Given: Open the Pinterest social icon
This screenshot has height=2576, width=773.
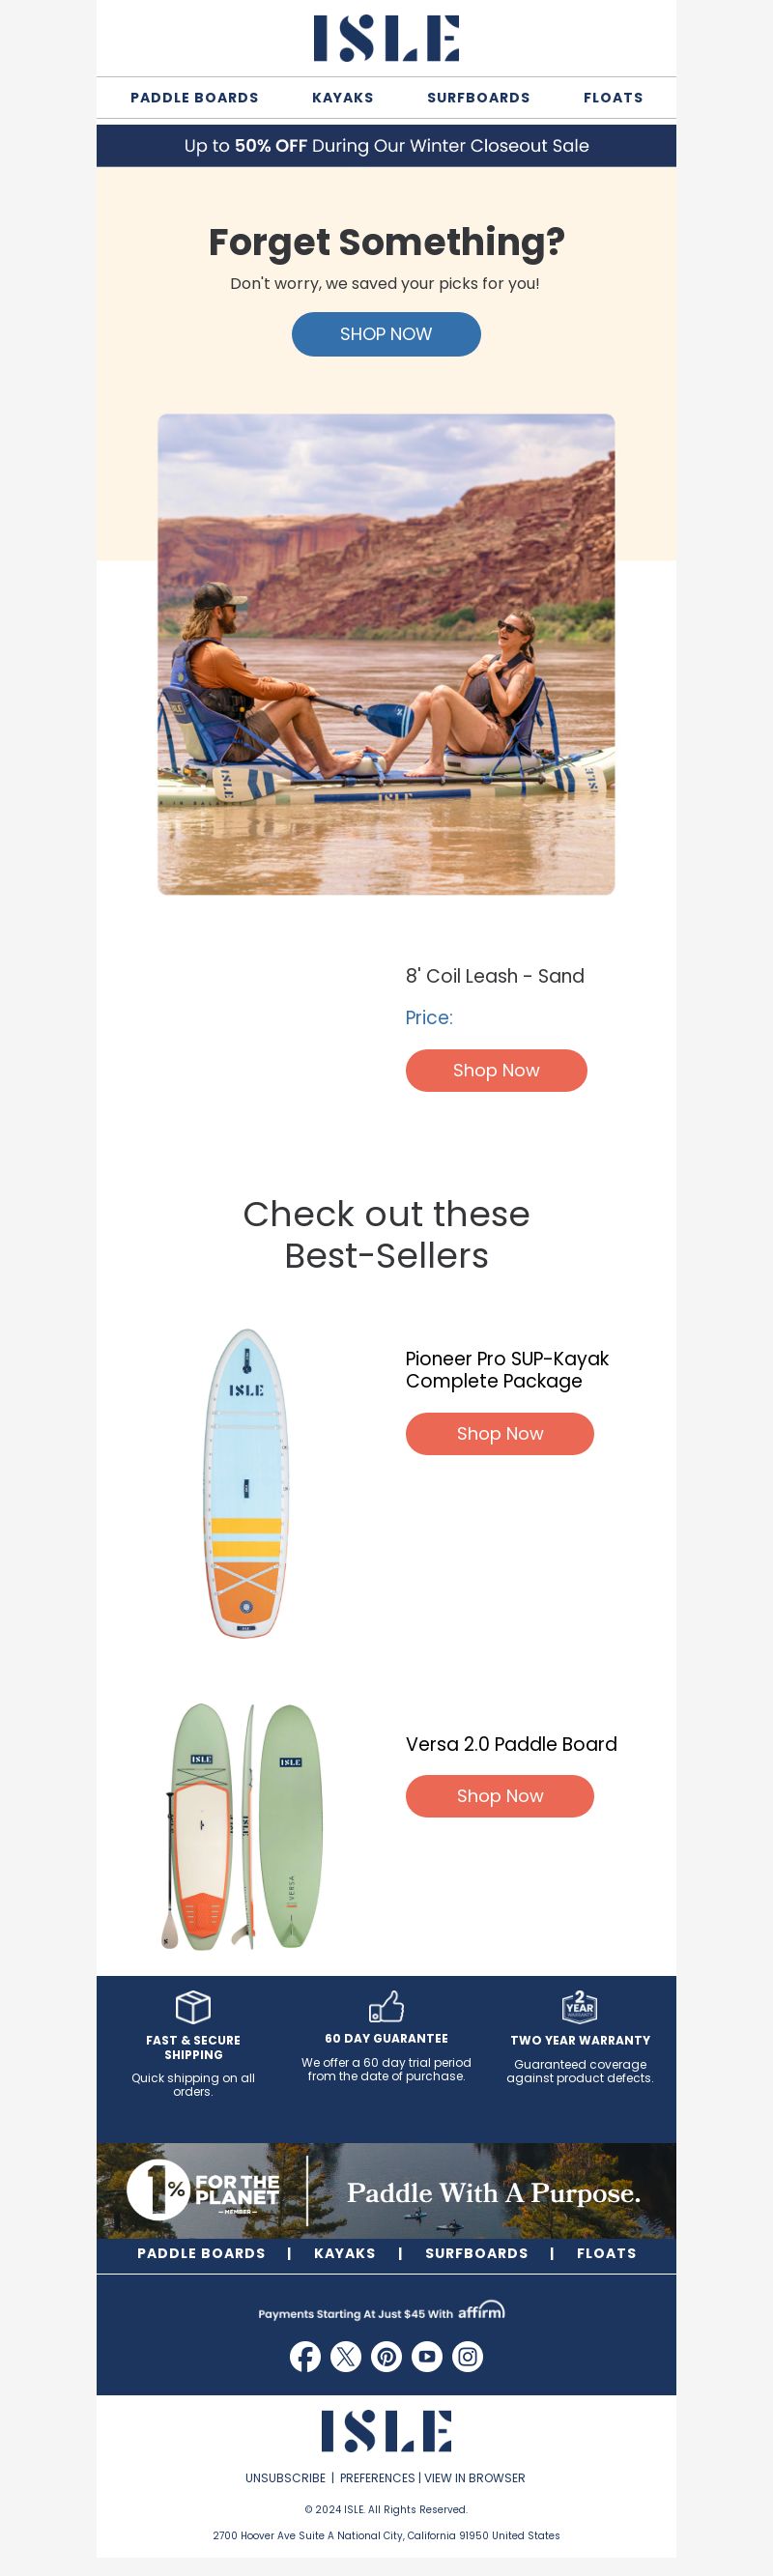Looking at the screenshot, I should click(387, 2357).
